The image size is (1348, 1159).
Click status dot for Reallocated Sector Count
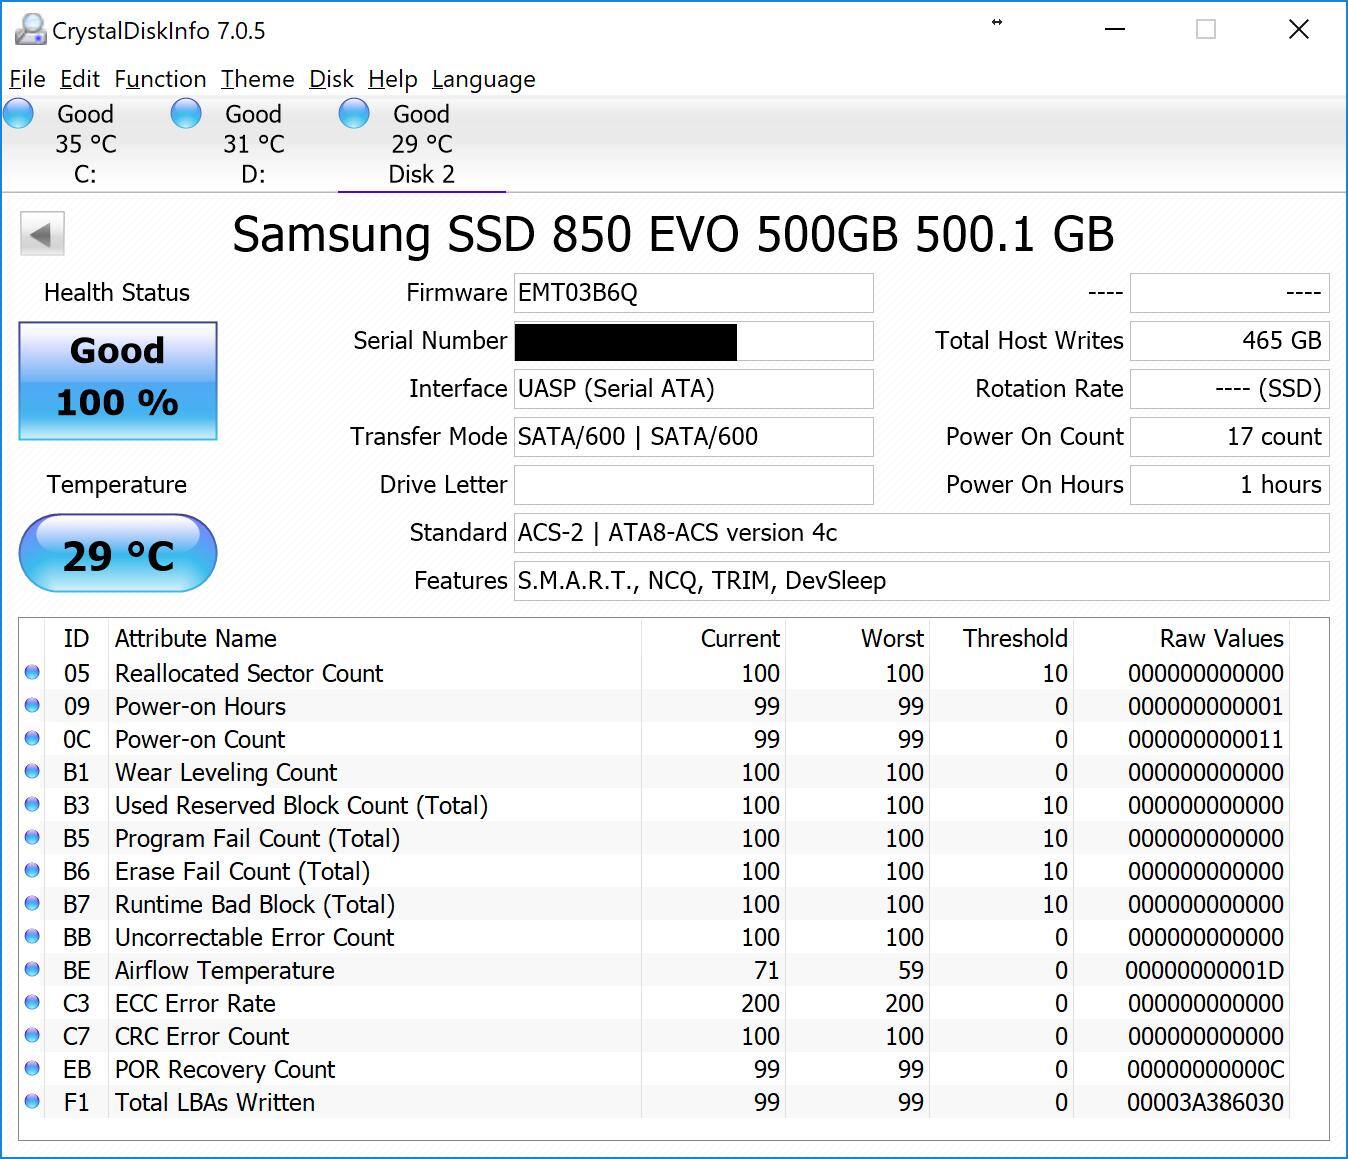point(32,673)
